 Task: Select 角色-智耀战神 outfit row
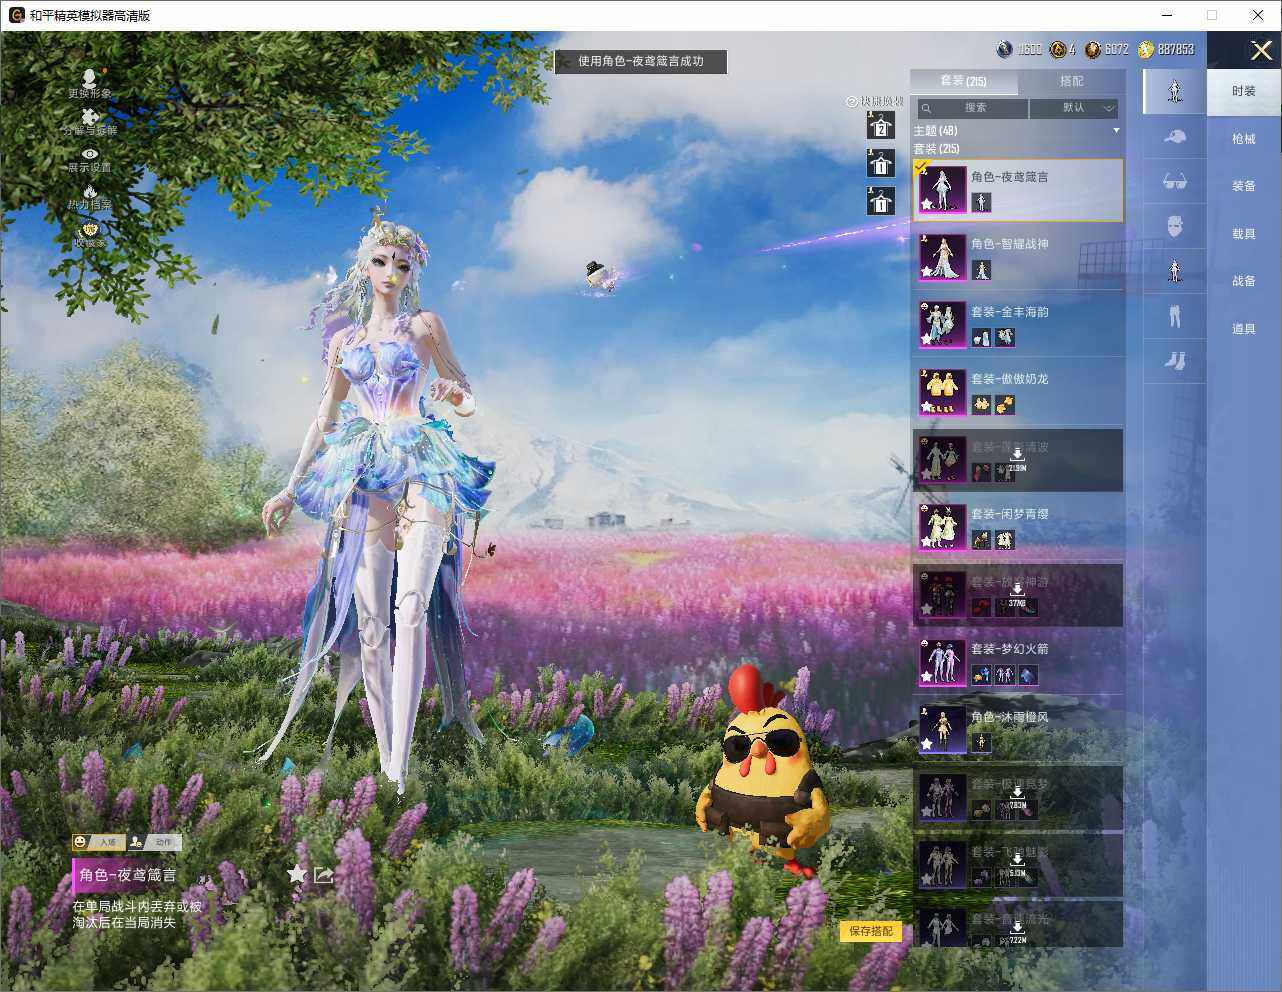1018,257
